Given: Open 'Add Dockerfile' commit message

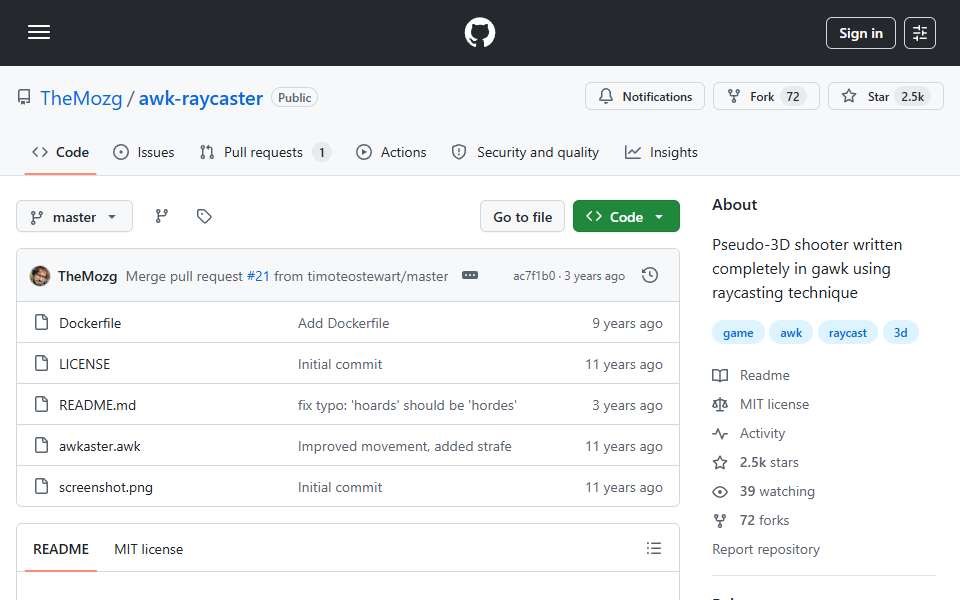Looking at the screenshot, I should (343, 323).
